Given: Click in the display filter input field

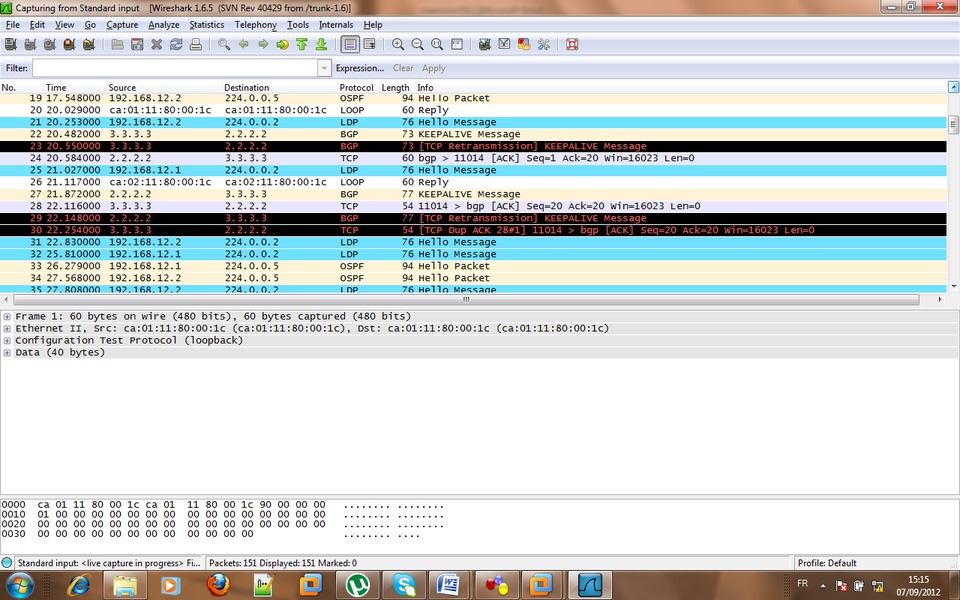Looking at the screenshot, I should click(175, 68).
